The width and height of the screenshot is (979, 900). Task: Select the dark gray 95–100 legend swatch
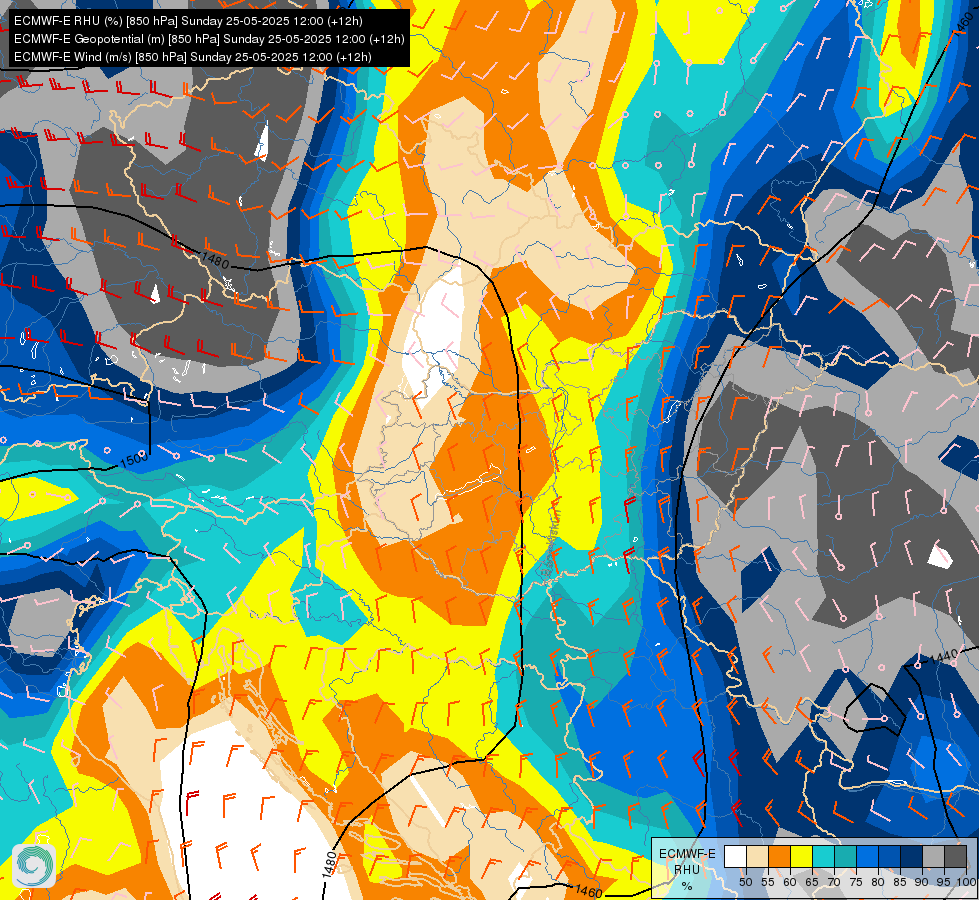(x=956, y=856)
